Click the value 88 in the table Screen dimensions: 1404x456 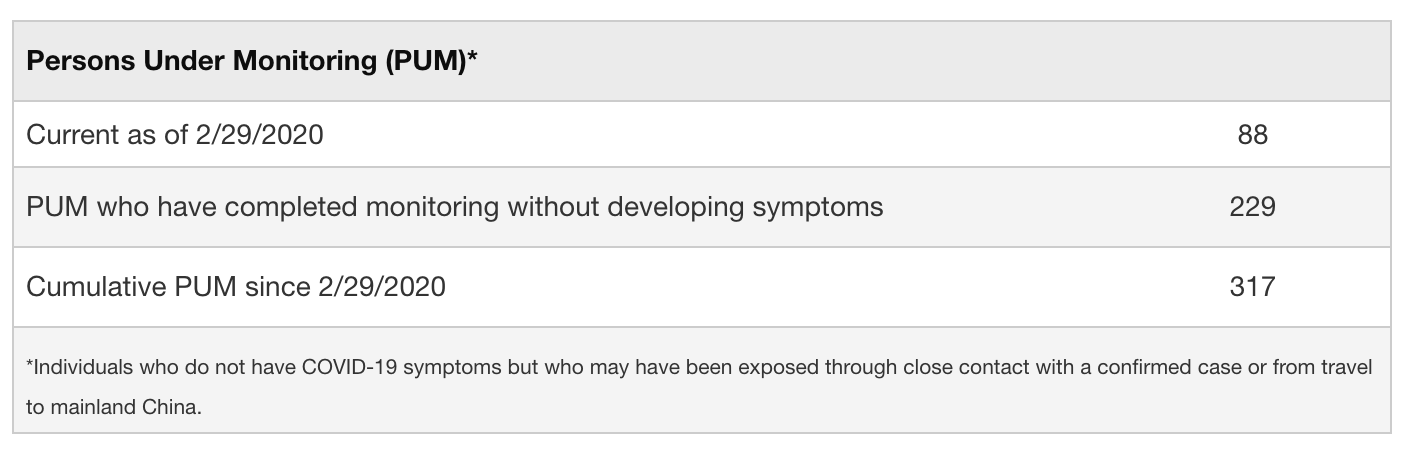1252,135
